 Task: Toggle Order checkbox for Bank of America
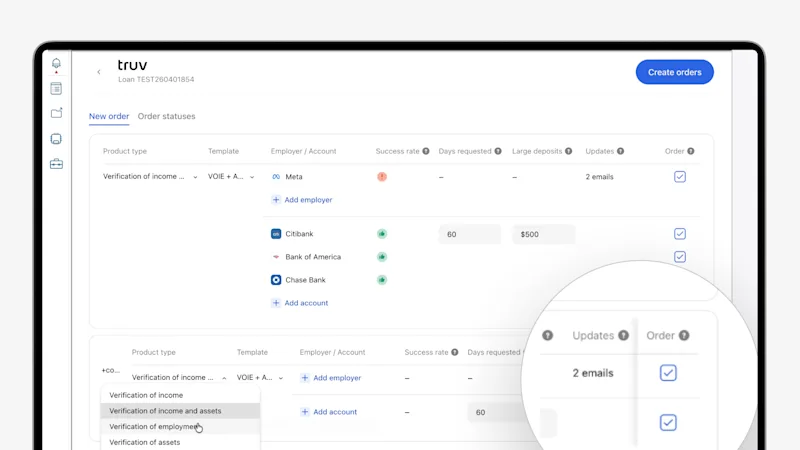pos(680,257)
